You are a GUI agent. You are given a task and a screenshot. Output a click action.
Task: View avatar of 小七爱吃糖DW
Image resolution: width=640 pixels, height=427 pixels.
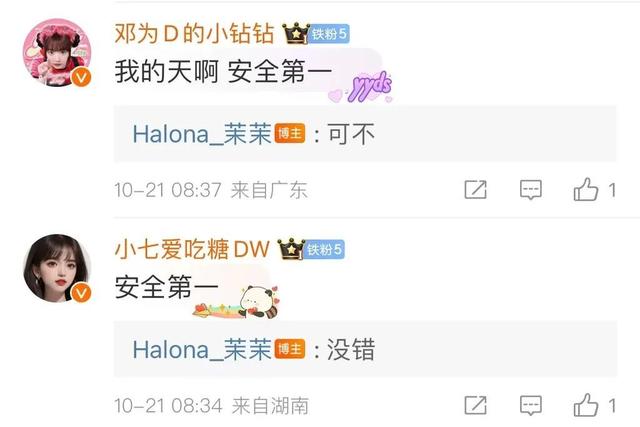57,268
